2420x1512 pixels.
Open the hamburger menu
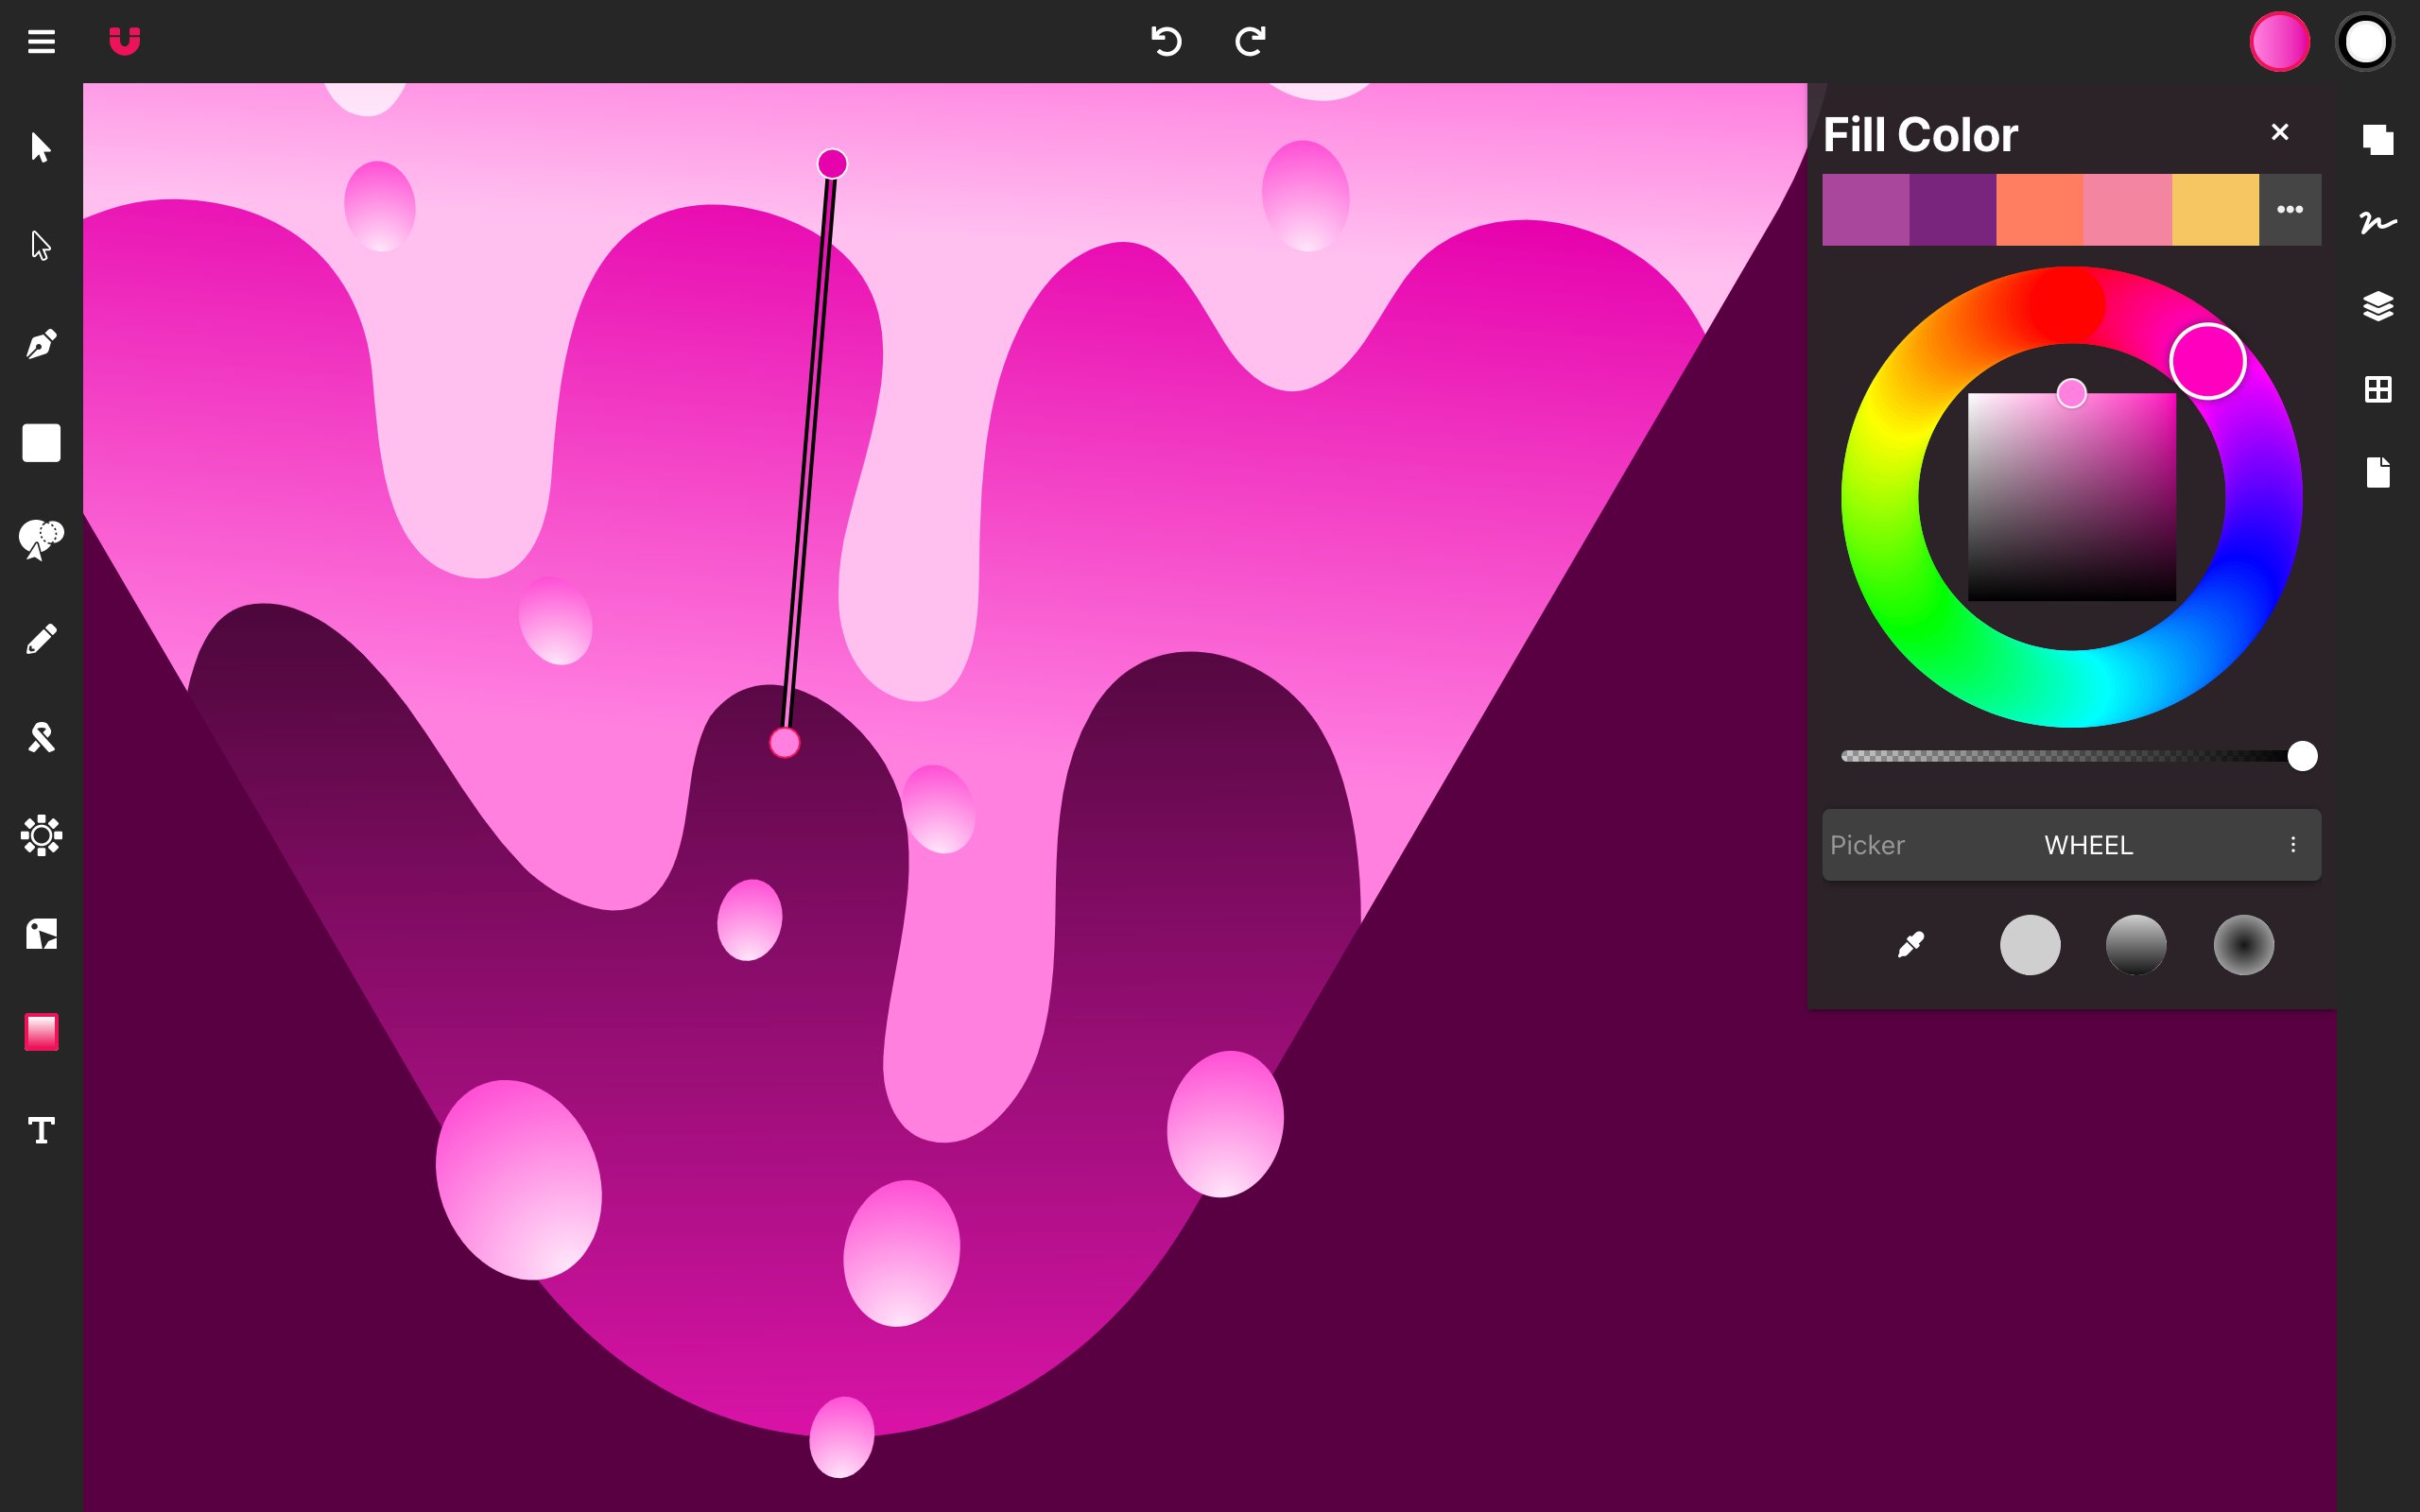[41, 41]
